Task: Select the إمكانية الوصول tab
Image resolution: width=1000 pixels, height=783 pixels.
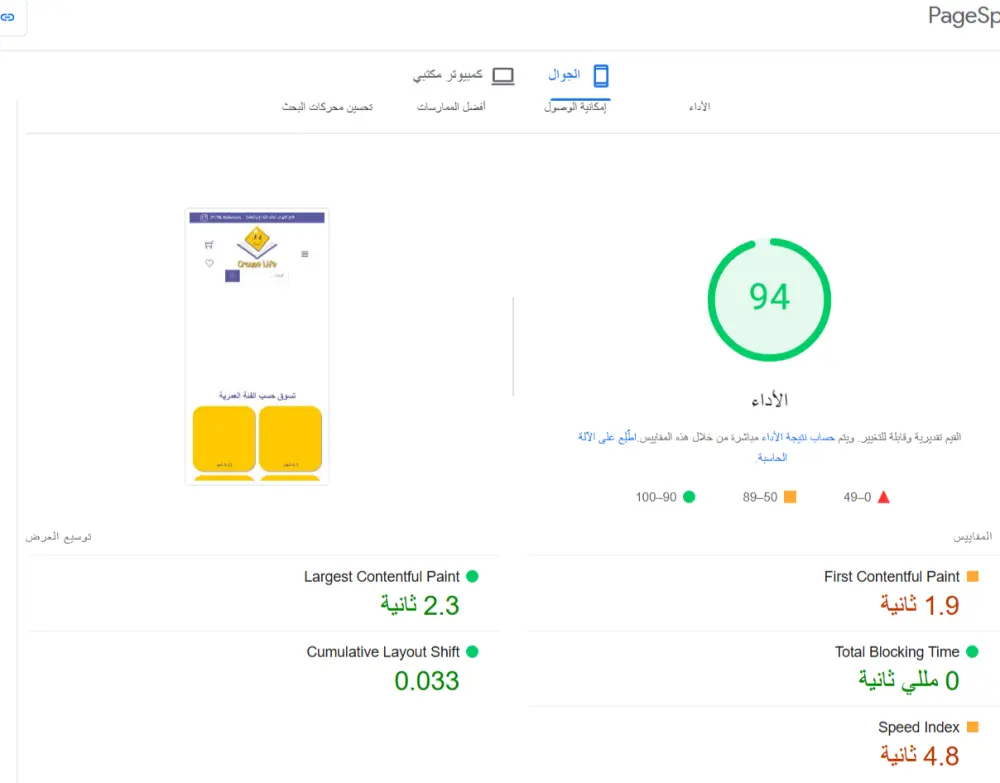Action: pyautogui.click(x=577, y=105)
